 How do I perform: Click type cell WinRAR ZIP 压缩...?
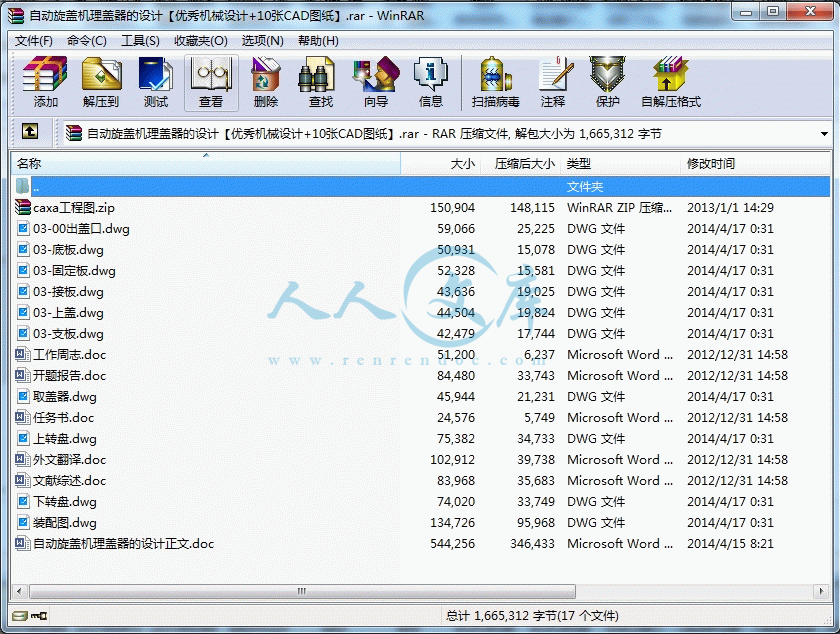tap(619, 207)
